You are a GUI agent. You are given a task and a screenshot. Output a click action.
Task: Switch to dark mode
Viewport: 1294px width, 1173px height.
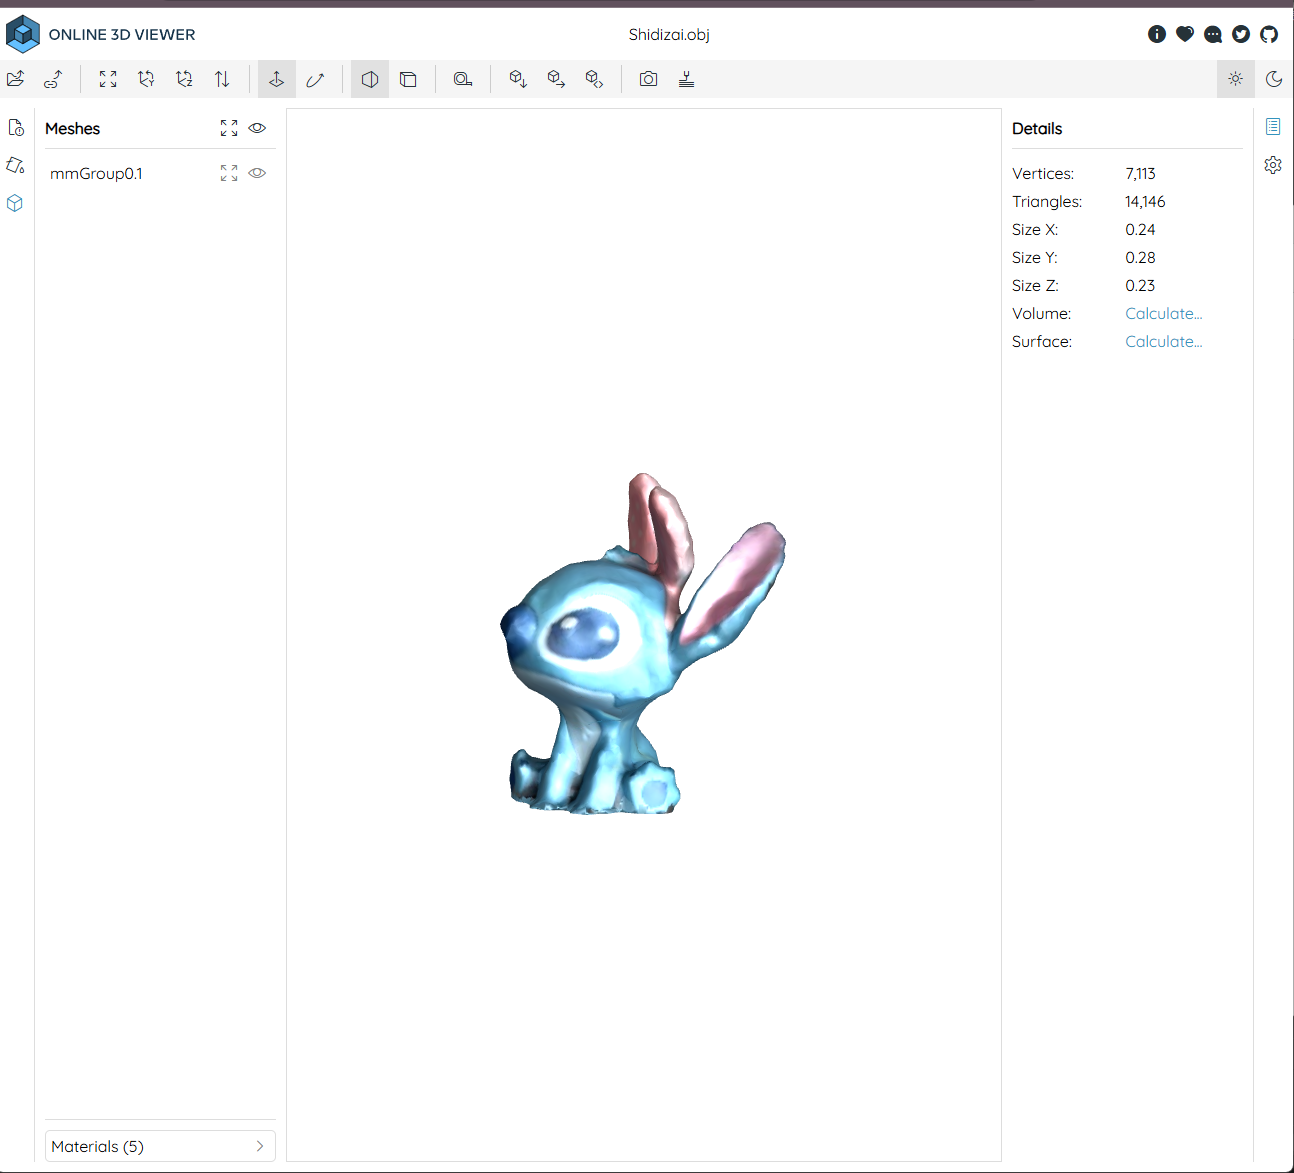1273,79
